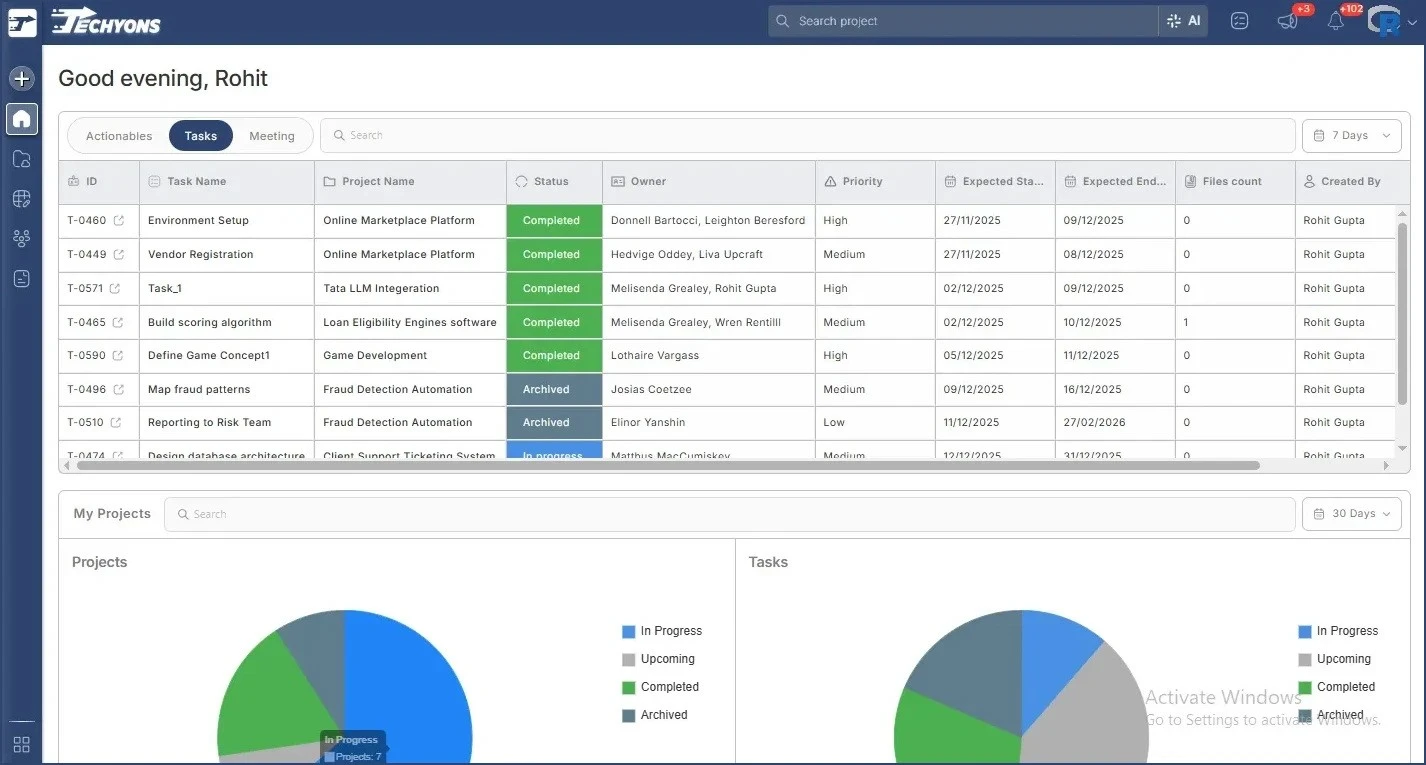Click the Techyons logo

tap(105, 20)
